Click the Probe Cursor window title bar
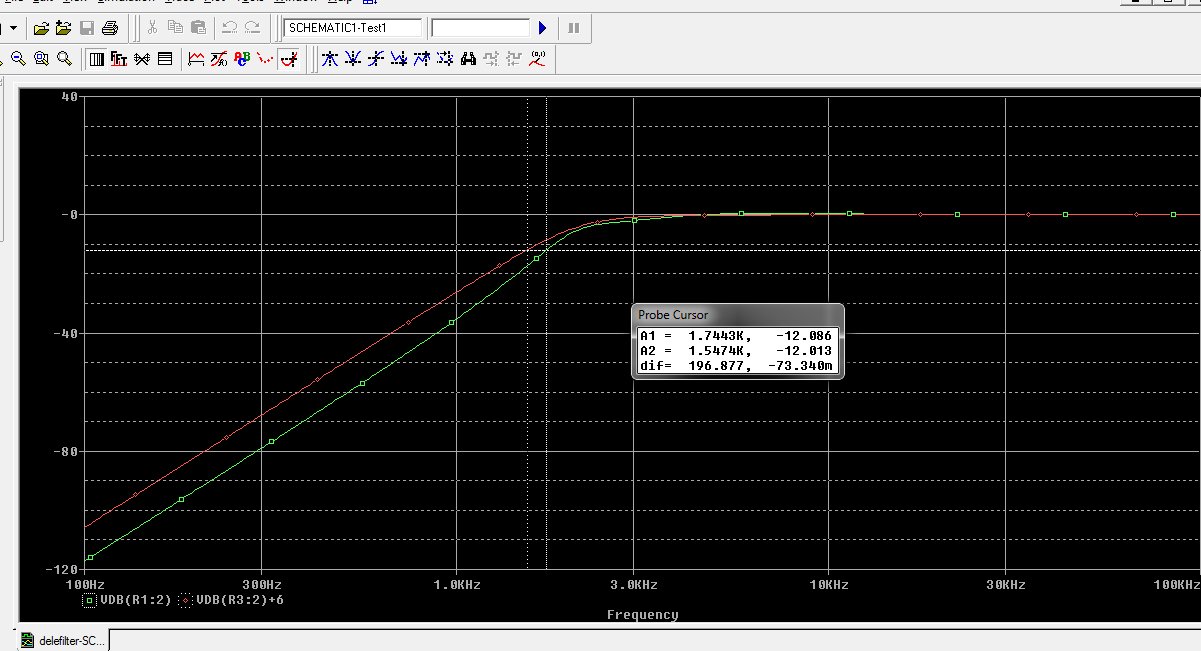This screenshot has height=651, width=1201. 737,315
